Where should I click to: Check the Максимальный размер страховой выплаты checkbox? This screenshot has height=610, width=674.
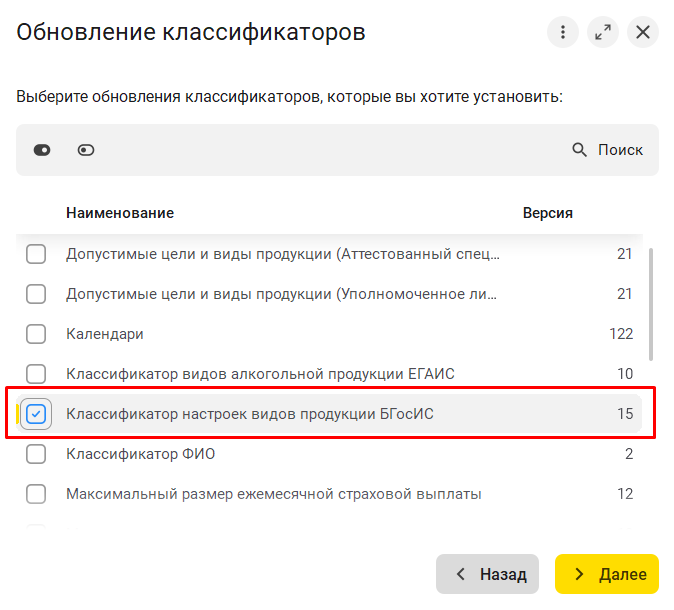click(x=36, y=494)
